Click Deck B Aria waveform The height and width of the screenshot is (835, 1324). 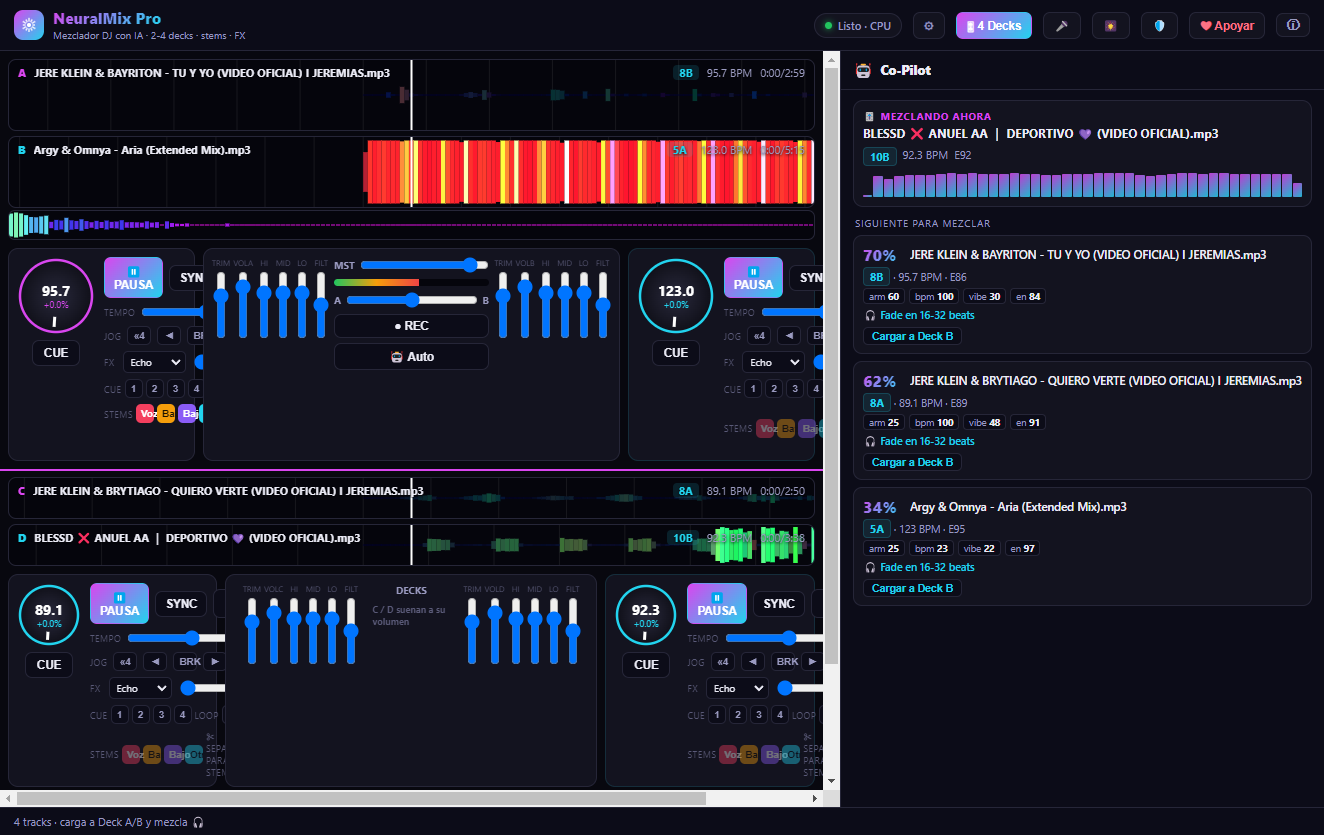tap(411, 172)
